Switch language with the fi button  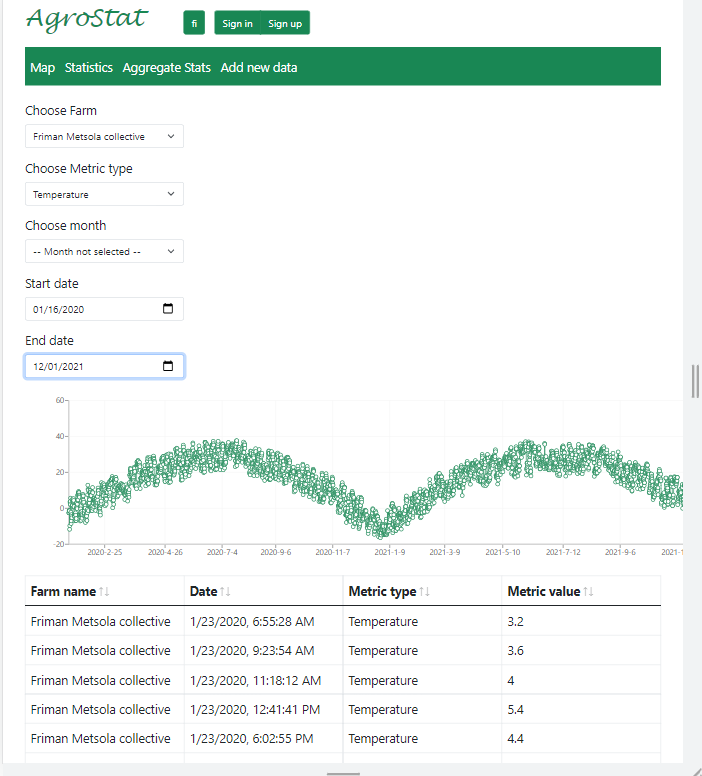pyautogui.click(x=194, y=23)
